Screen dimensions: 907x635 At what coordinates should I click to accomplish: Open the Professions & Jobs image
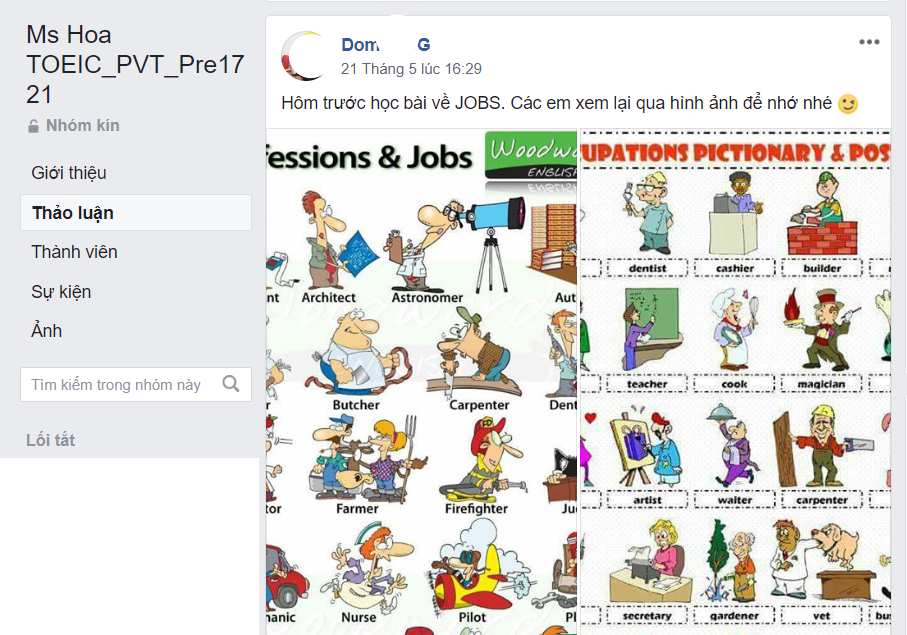coord(422,382)
